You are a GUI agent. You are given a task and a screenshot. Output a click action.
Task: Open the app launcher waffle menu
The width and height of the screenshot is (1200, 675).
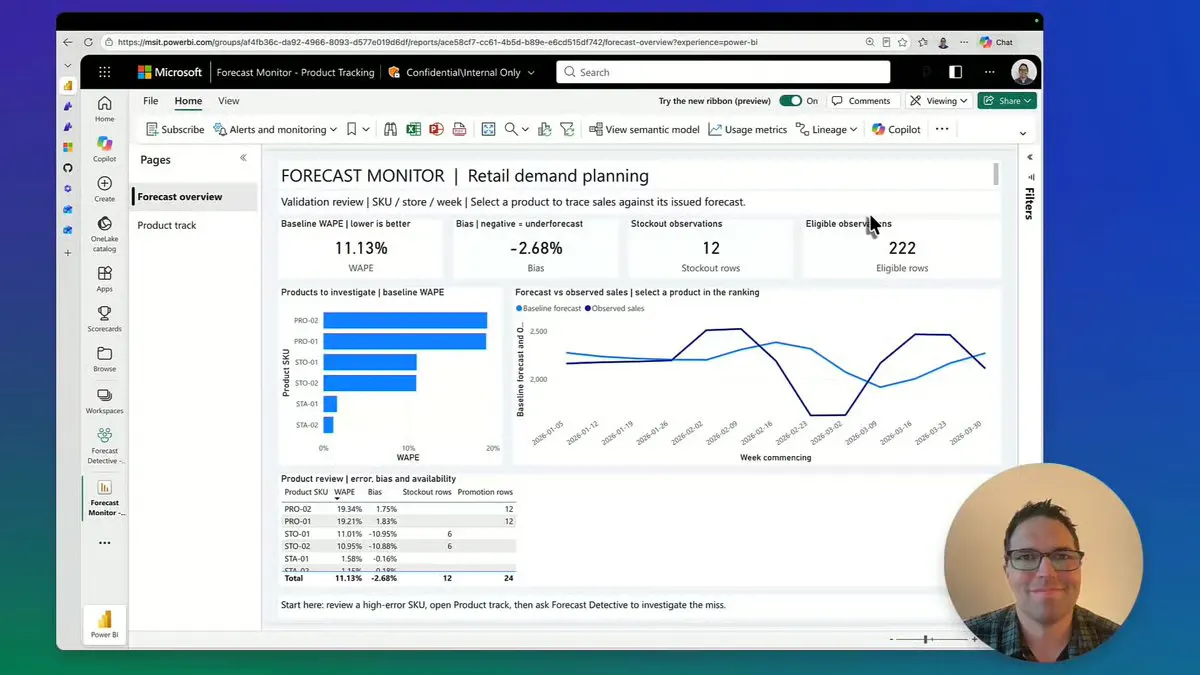(105, 72)
